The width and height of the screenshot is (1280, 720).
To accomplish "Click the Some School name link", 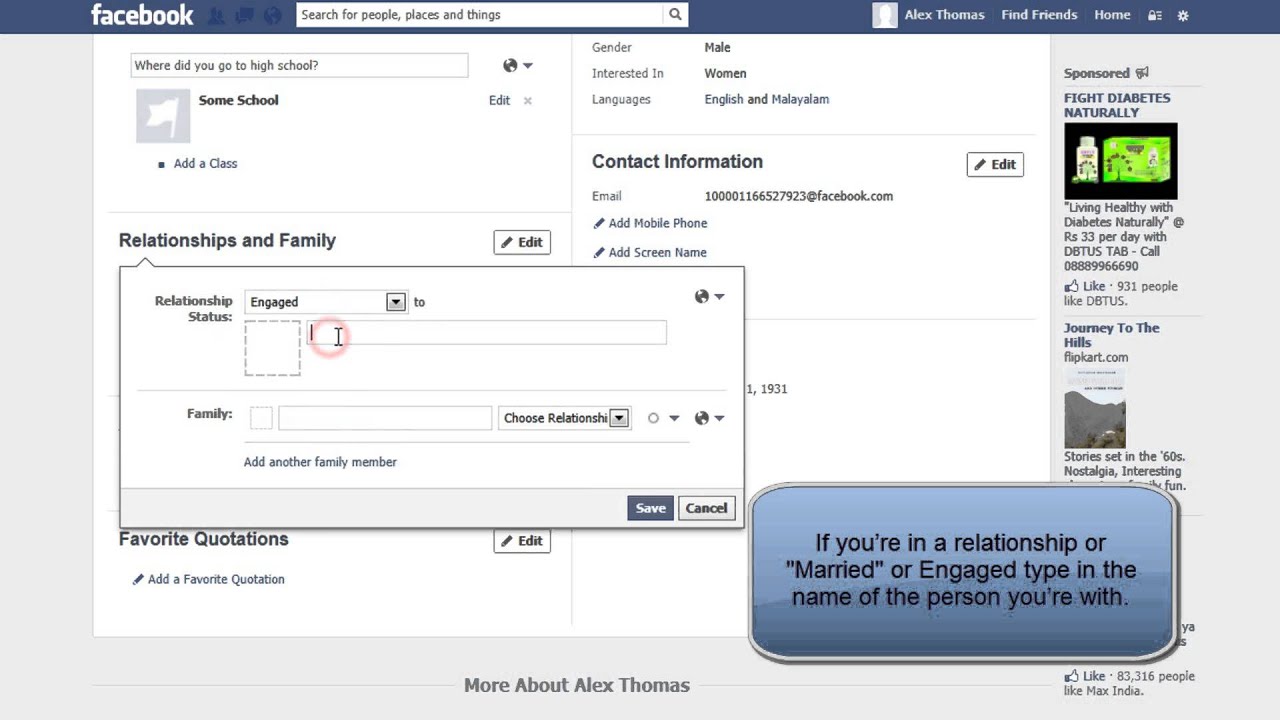I will (x=238, y=100).
